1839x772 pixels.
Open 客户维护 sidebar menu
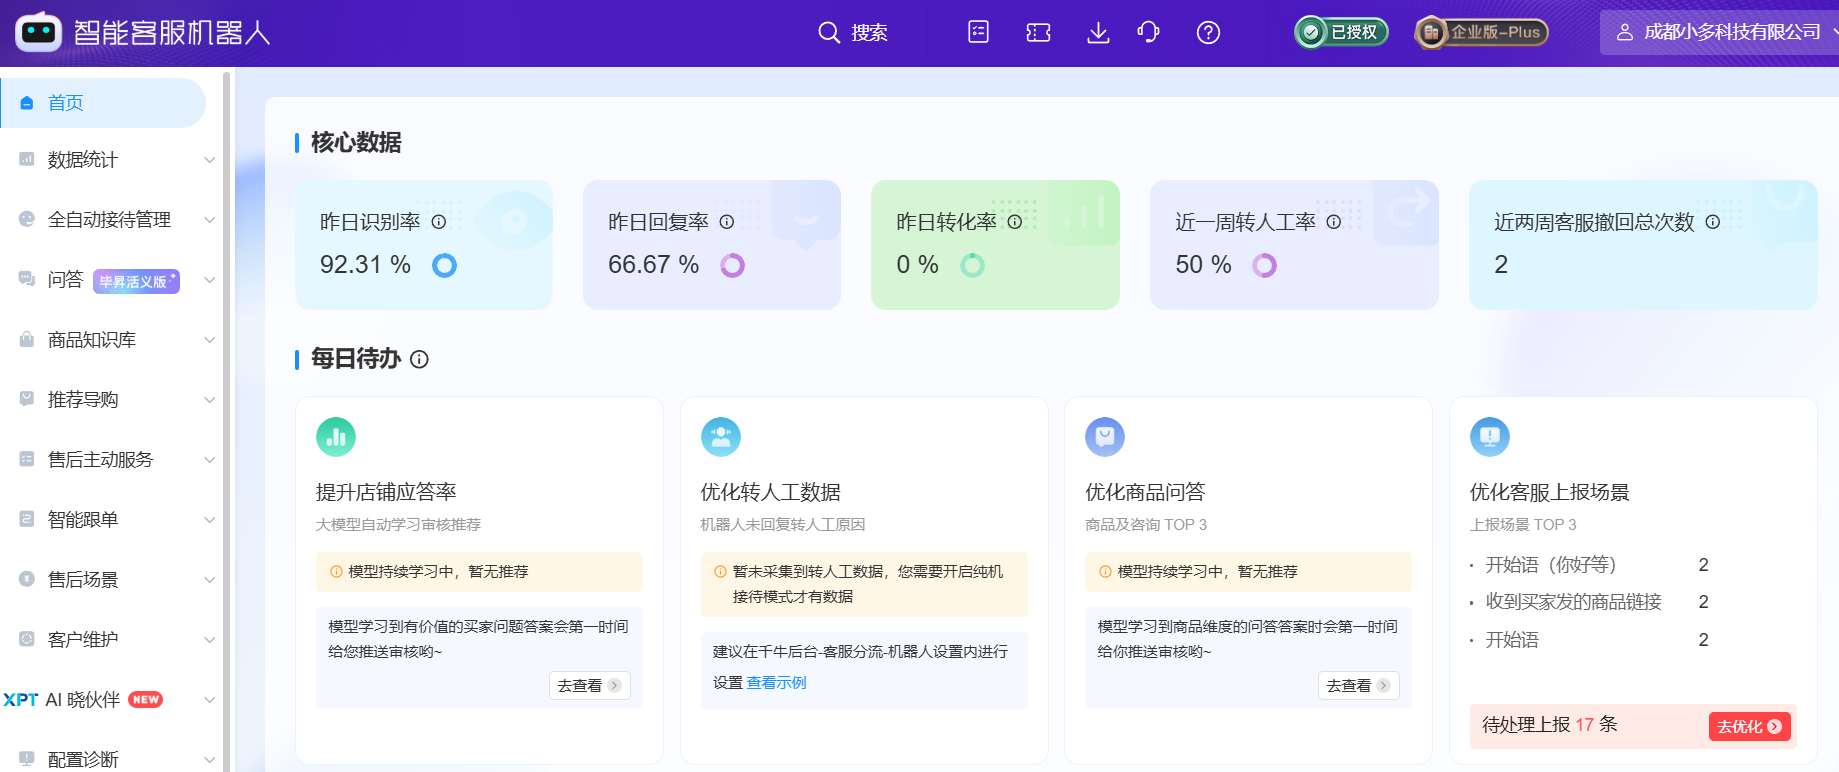110,640
